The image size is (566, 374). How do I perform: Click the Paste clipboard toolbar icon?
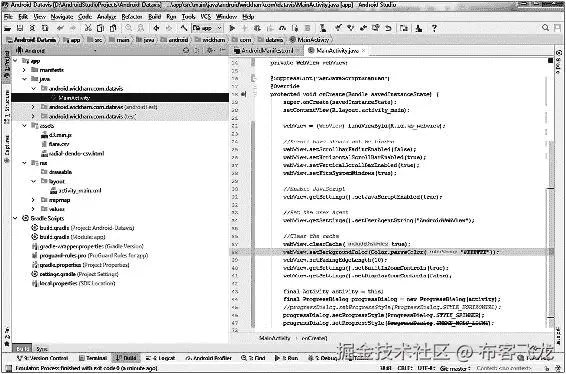pos(113,28)
